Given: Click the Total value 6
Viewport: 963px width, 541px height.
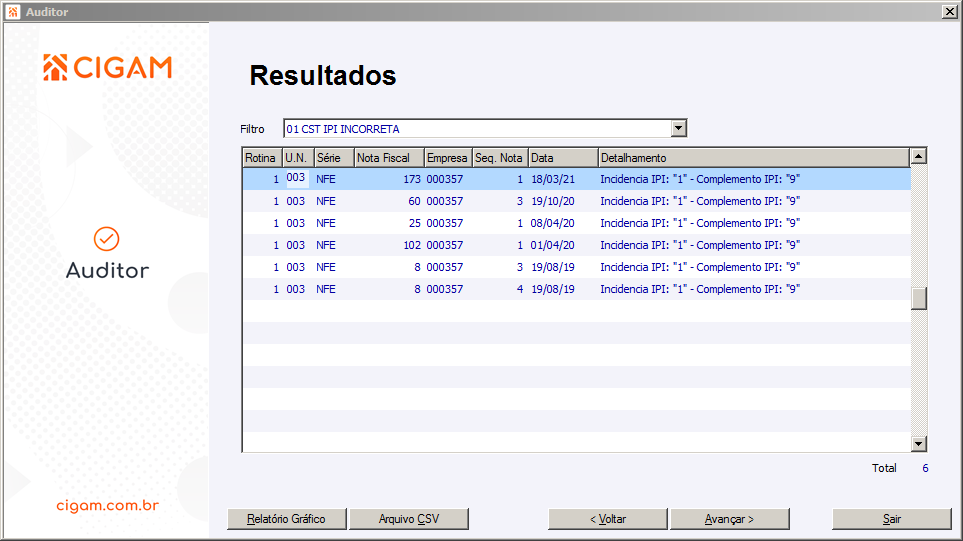Looking at the screenshot, I should tap(925, 468).
